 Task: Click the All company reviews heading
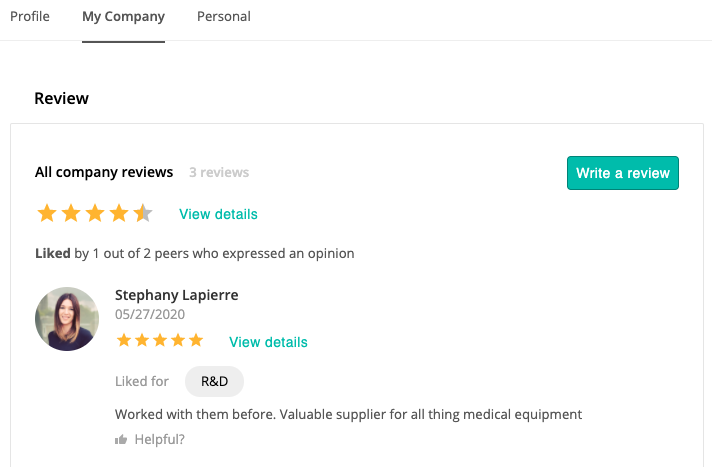104,172
